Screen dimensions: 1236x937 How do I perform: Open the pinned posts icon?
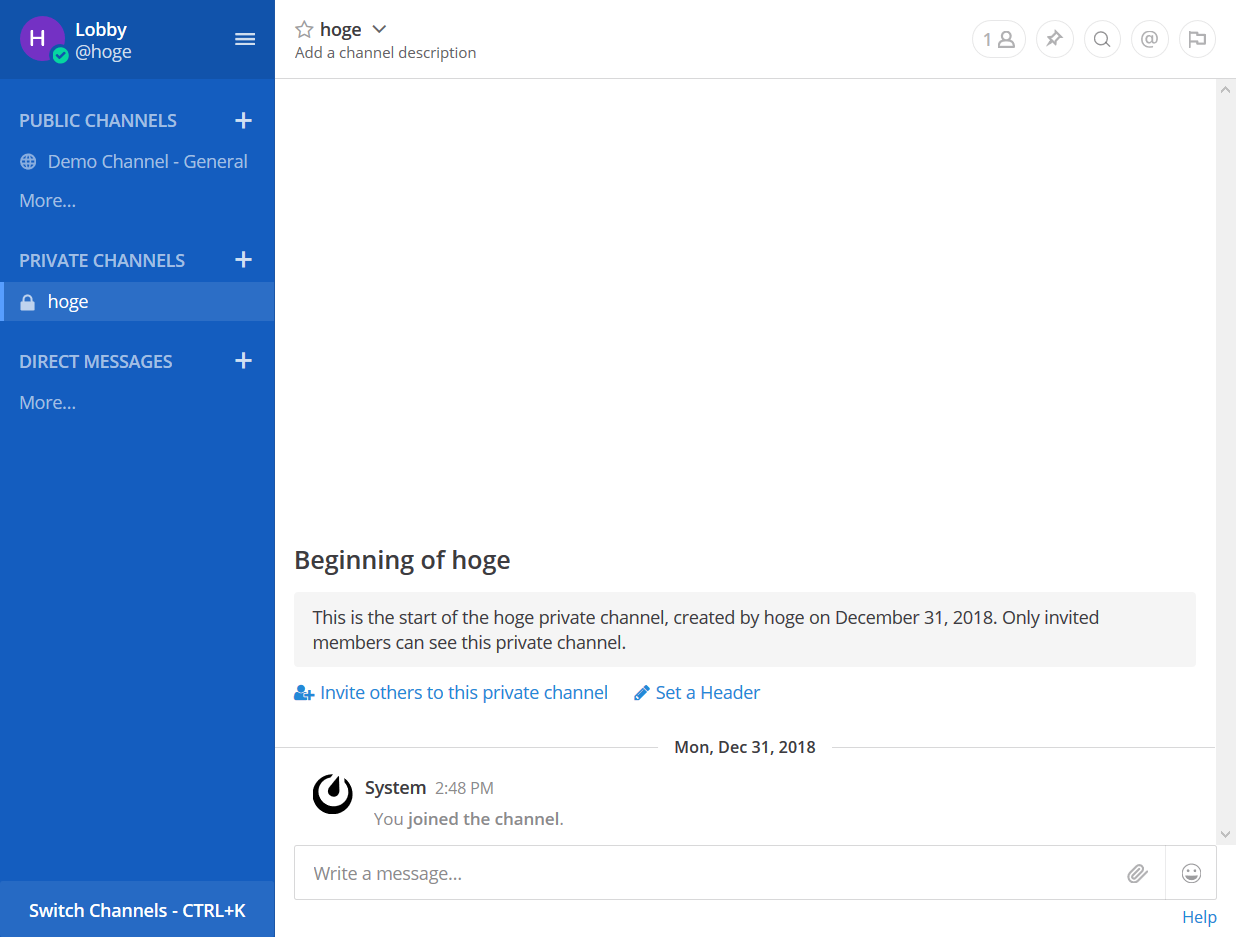point(1054,39)
